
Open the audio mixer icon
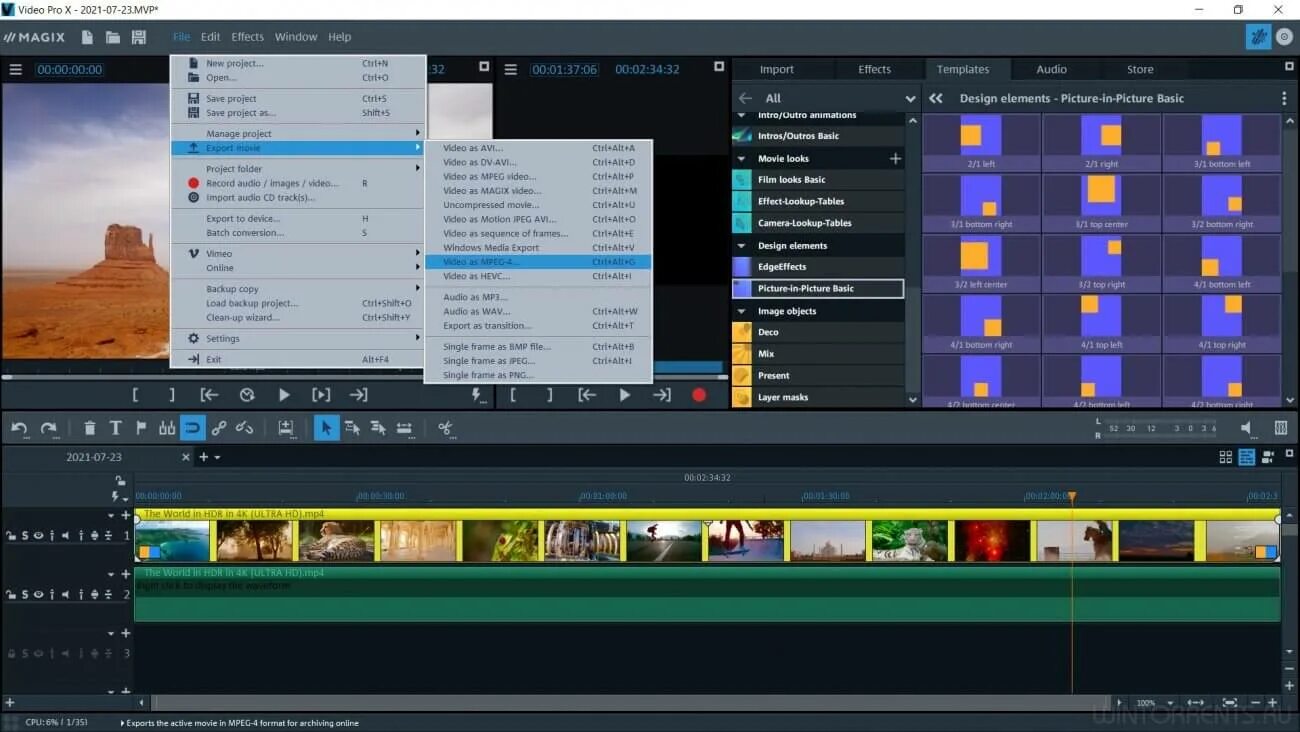(x=1281, y=428)
